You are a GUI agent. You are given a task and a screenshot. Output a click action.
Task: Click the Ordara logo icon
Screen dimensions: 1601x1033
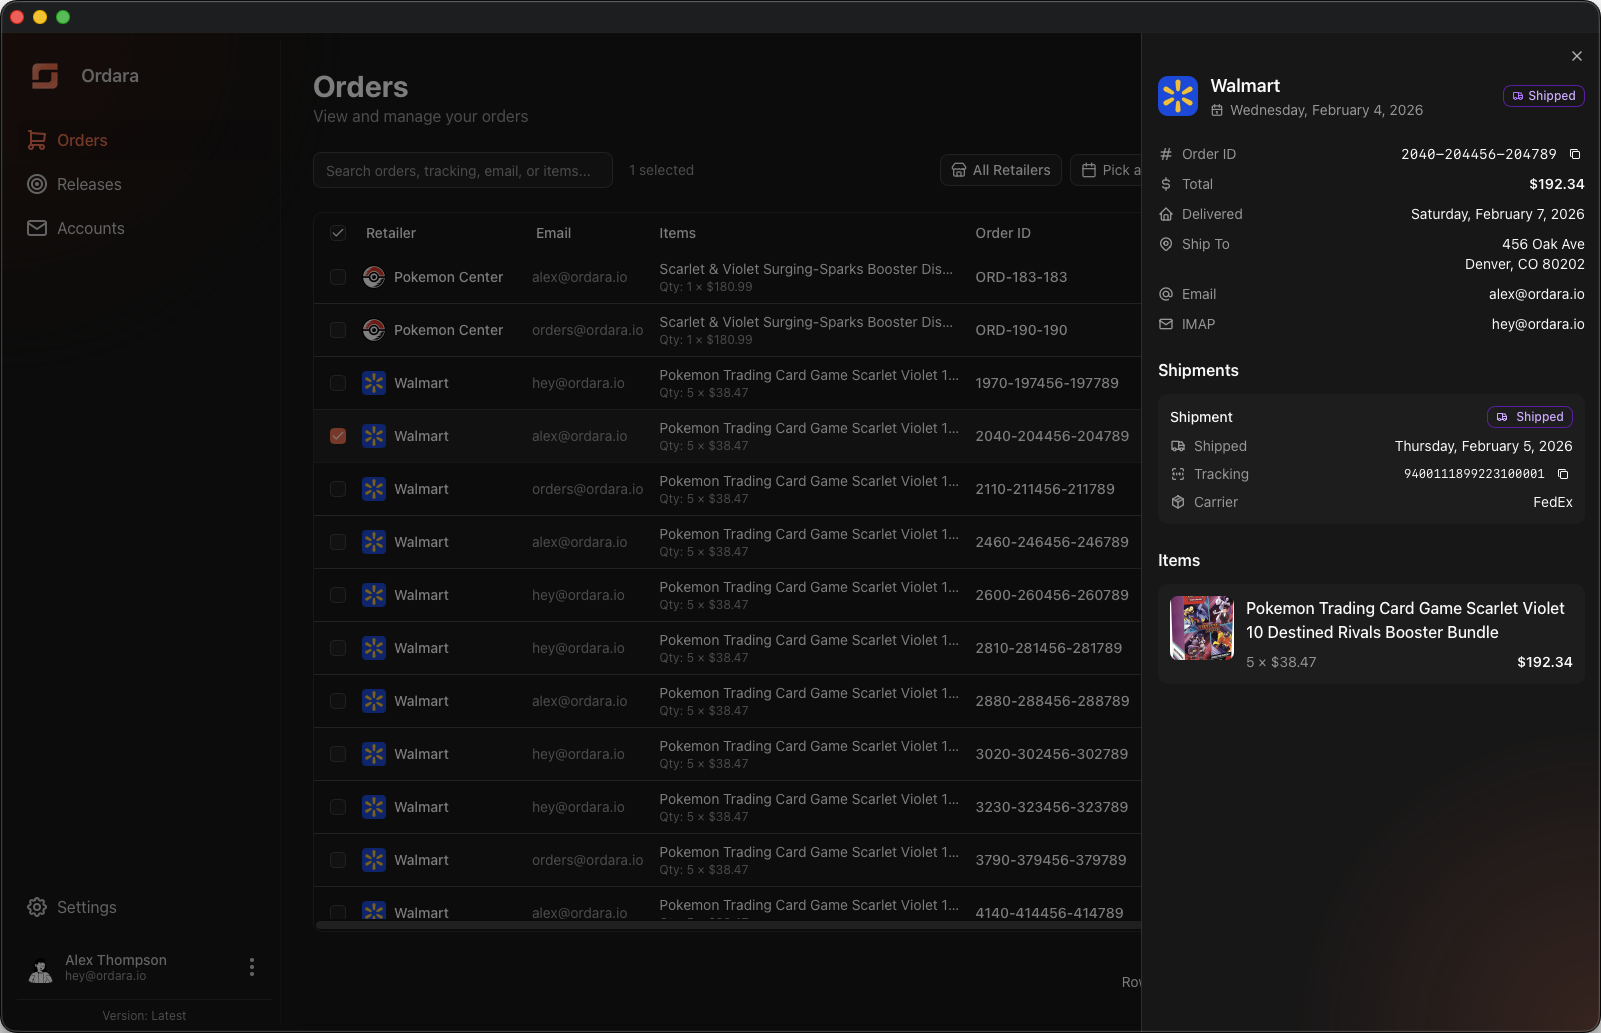[45, 76]
